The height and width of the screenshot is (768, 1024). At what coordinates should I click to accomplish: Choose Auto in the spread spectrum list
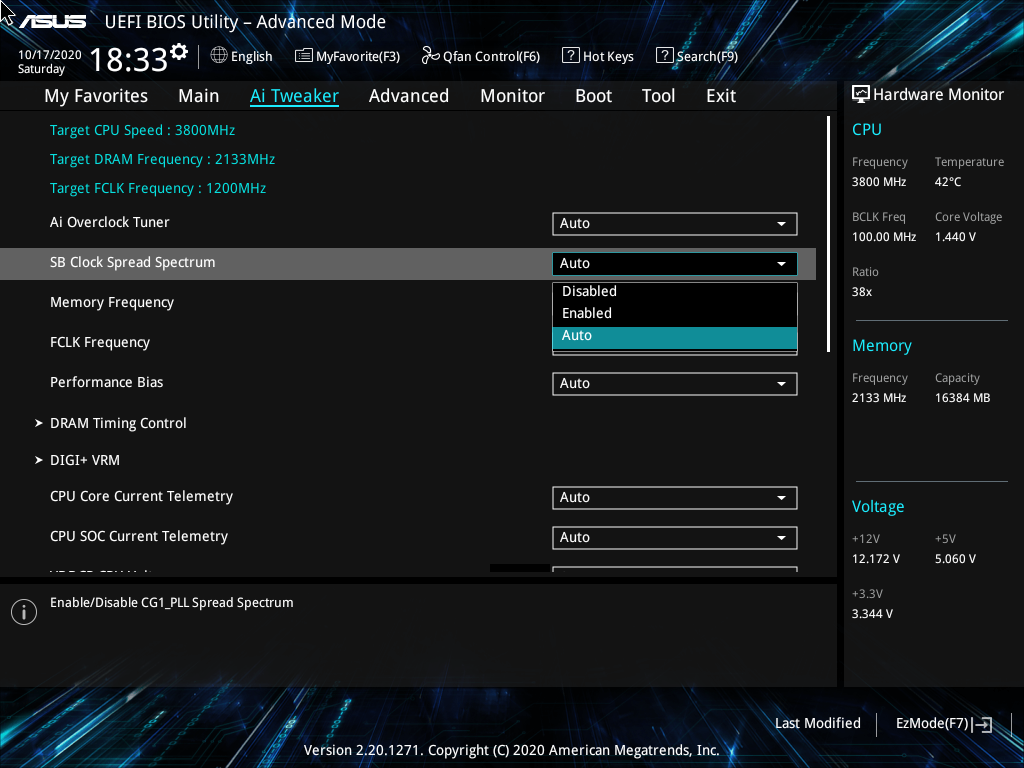[675, 337]
